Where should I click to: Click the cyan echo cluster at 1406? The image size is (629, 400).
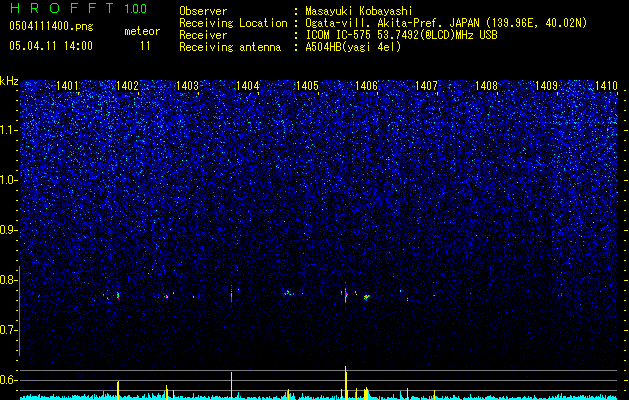366,297
